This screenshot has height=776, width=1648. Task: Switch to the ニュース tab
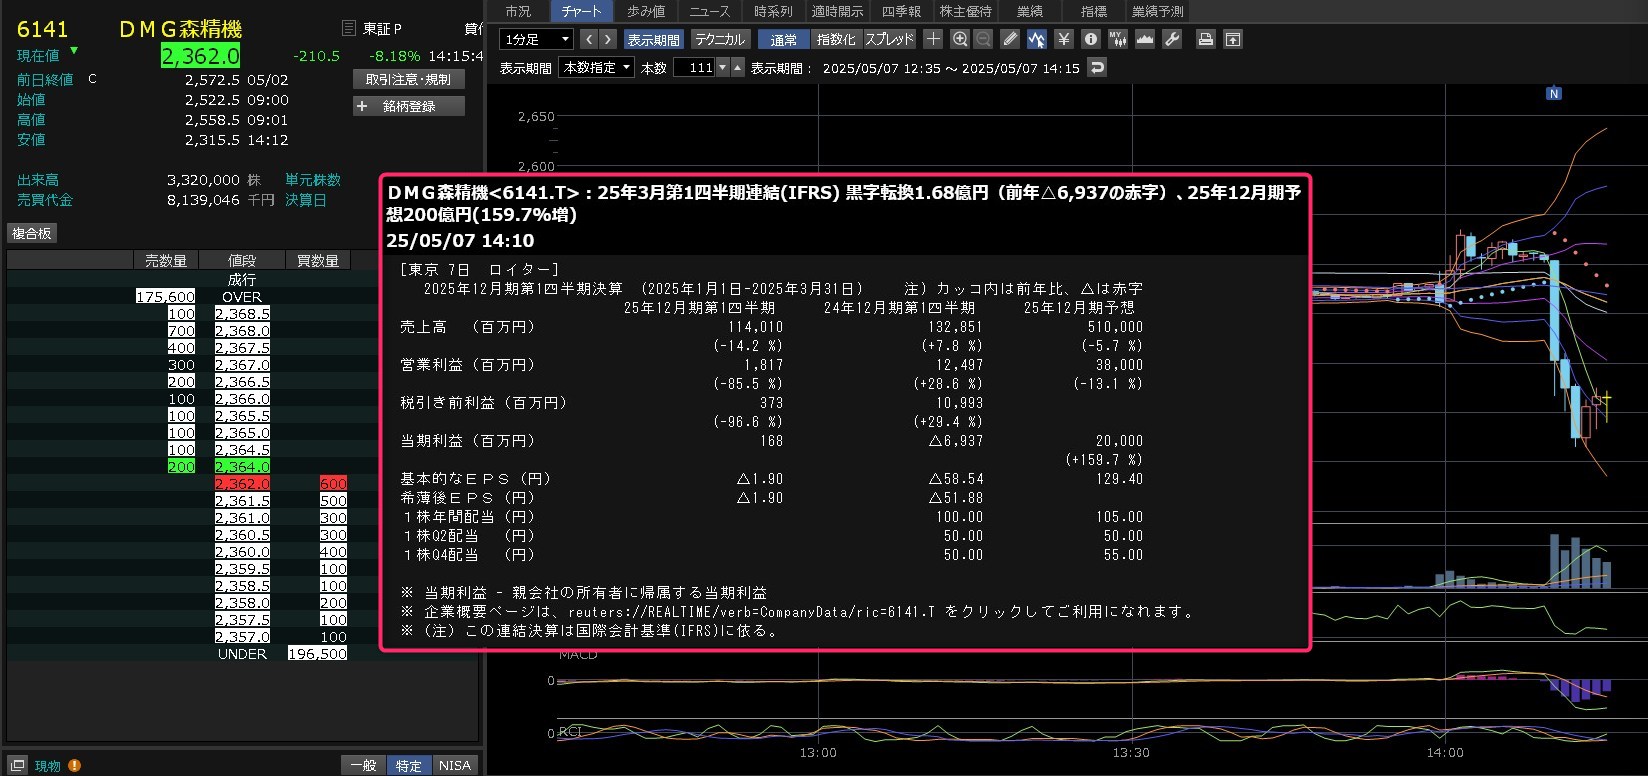point(709,11)
